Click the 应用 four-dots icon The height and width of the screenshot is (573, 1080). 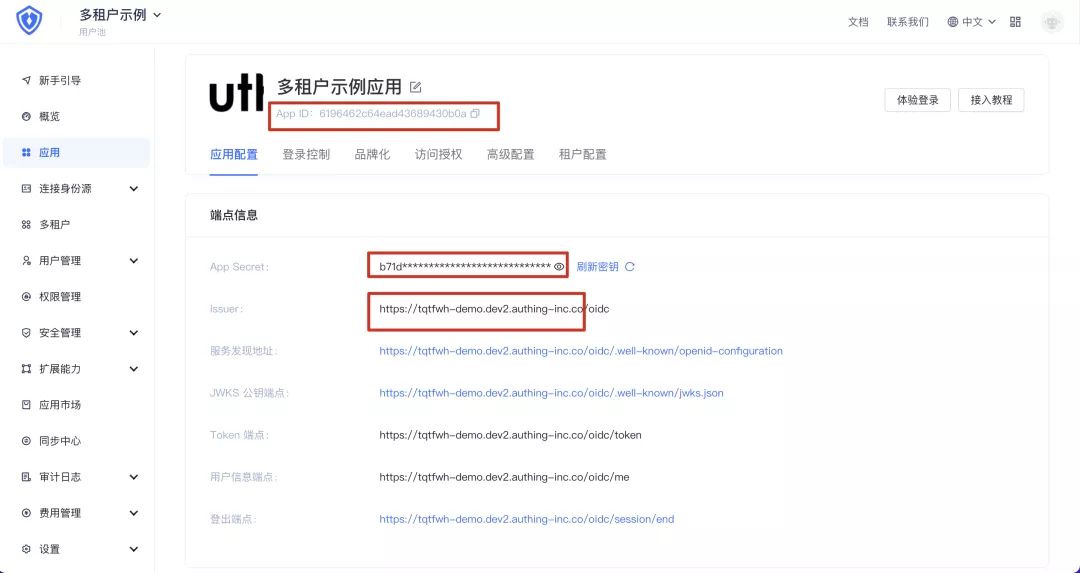[26, 152]
